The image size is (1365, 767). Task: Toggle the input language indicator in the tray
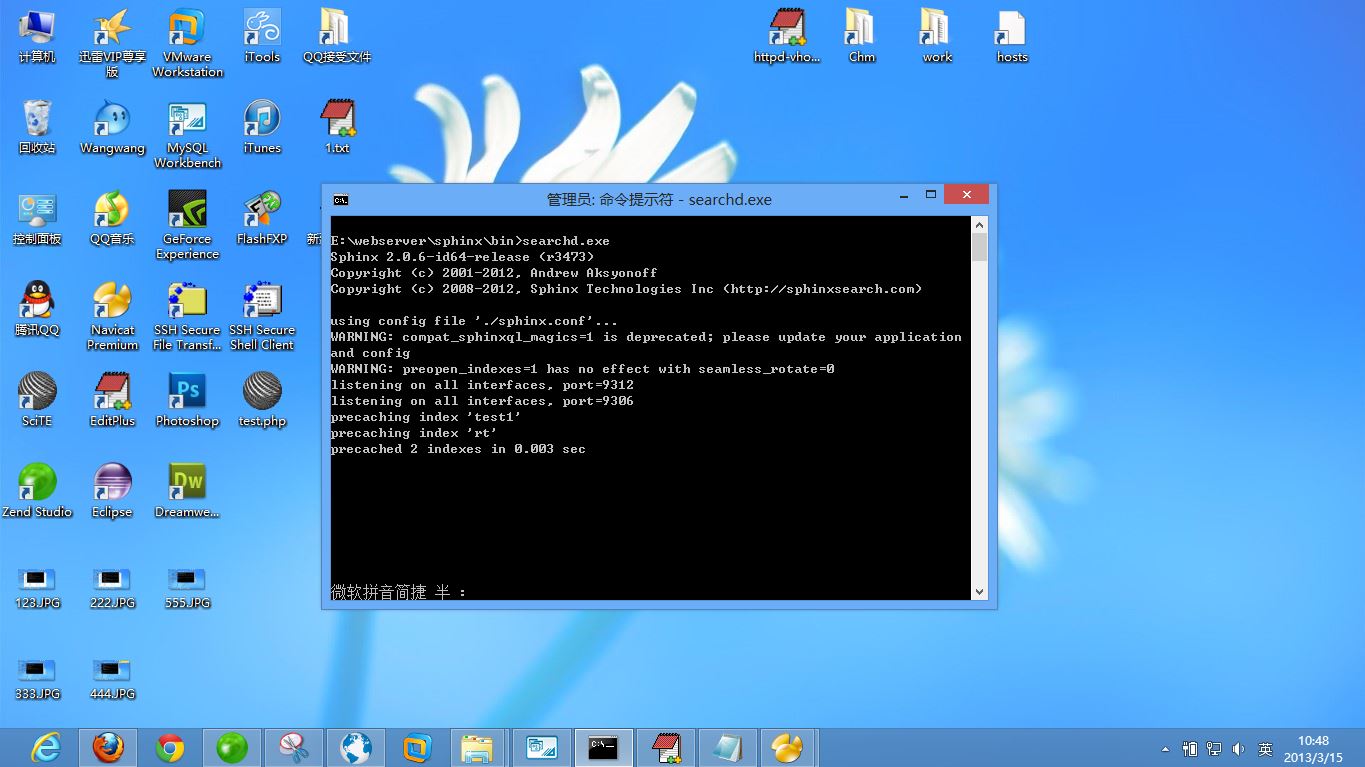click(x=1265, y=748)
